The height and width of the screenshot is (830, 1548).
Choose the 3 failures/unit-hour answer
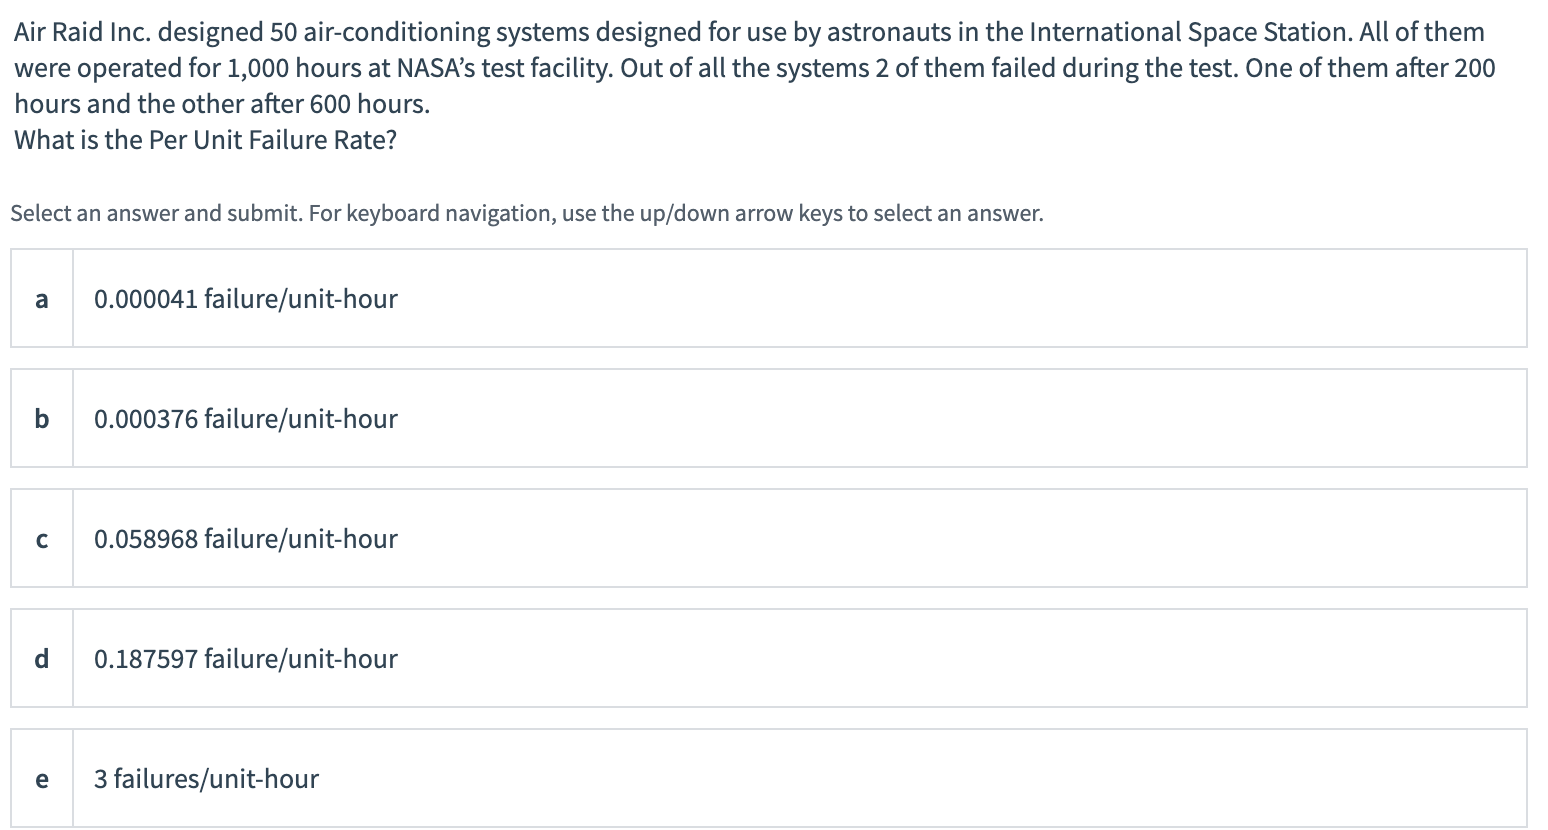[206, 779]
